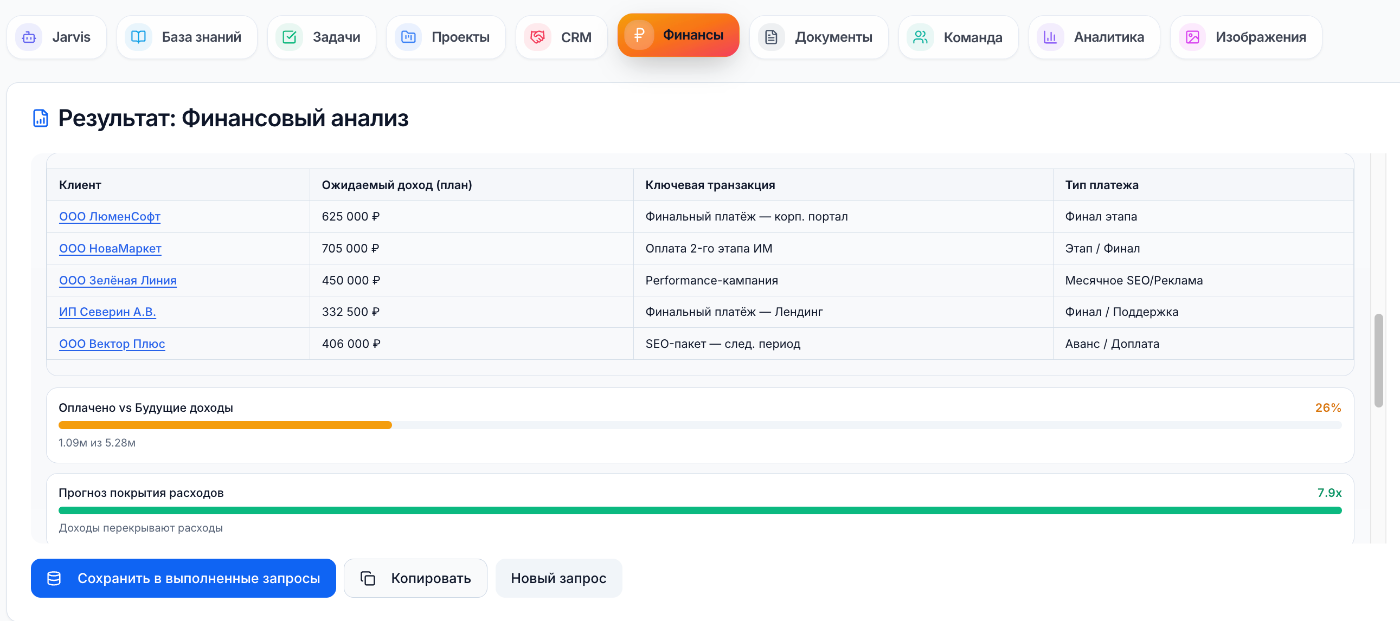Screen dimensions: 1400x621
Task: Click the database icon in the save button
Action: coord(54,578)
